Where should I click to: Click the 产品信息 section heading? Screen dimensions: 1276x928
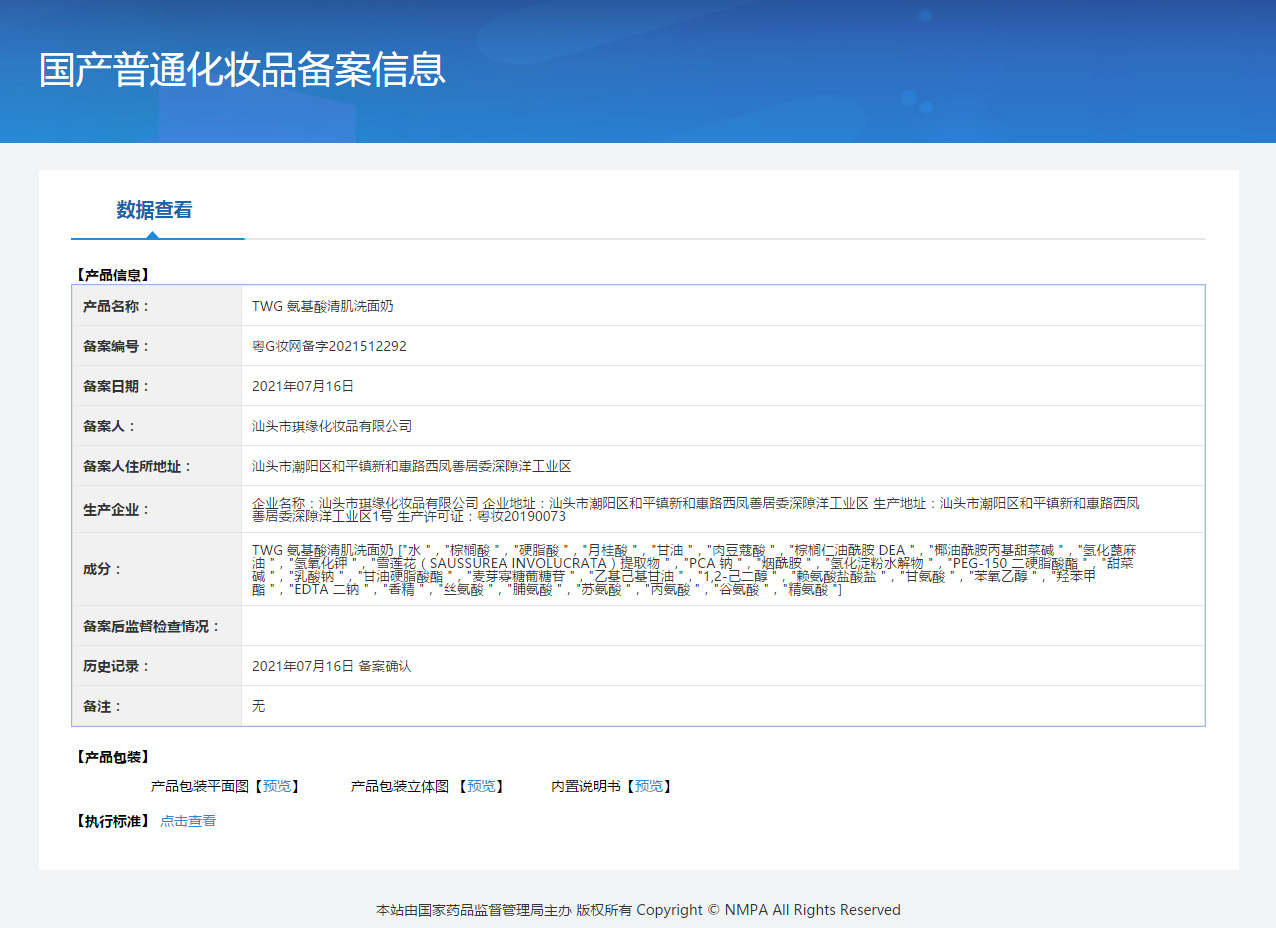click(x=112, y=274)
